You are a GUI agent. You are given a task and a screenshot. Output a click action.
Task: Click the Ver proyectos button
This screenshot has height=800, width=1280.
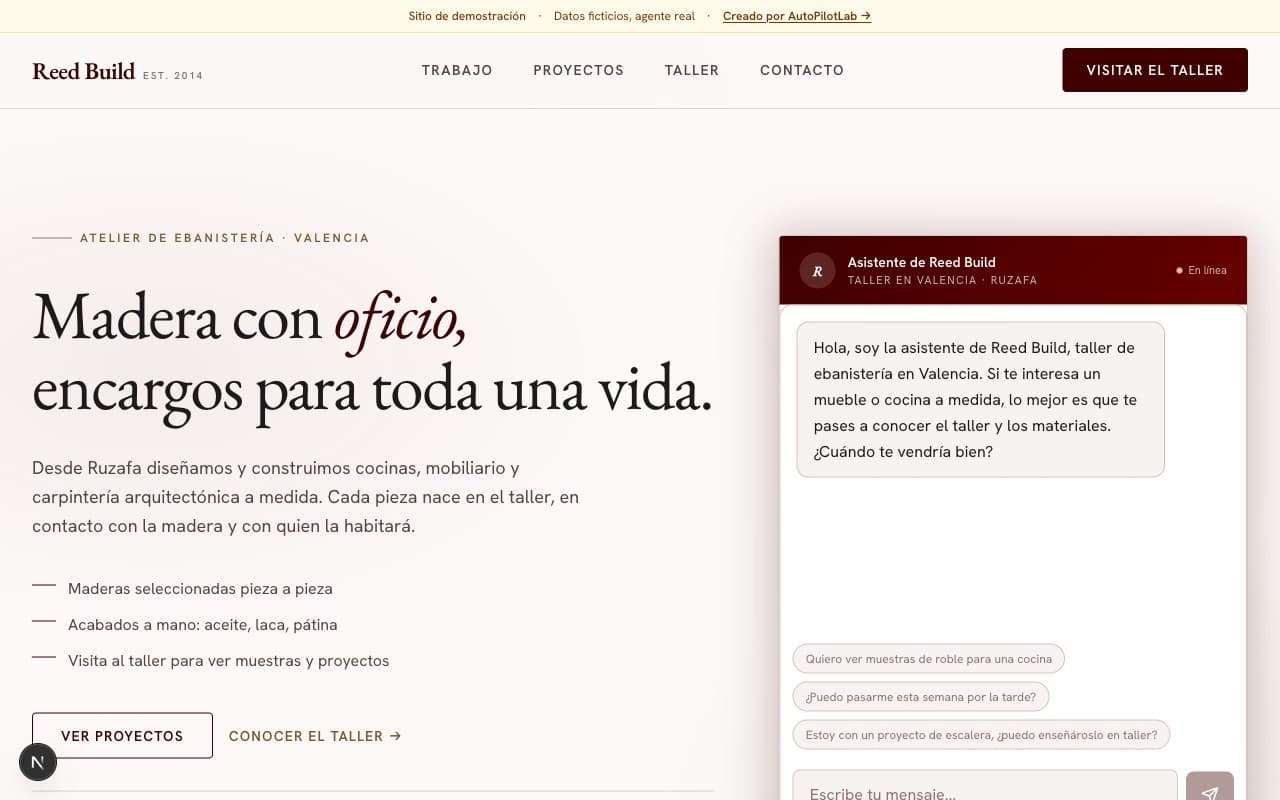(122, 736)
